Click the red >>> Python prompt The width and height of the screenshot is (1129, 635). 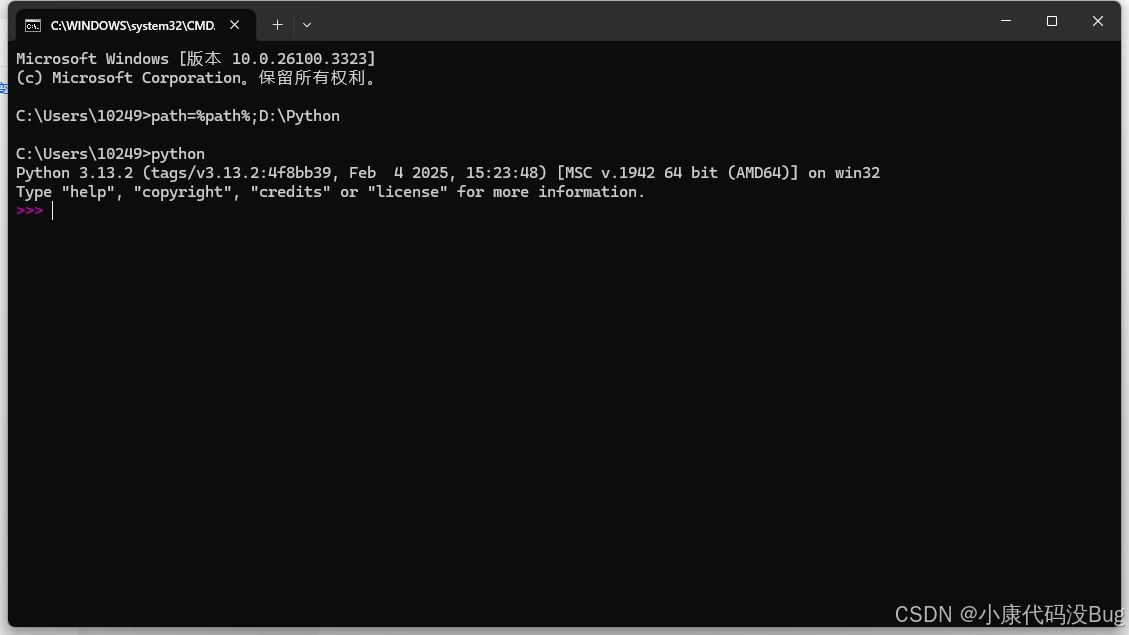click(x=28, y=210)
